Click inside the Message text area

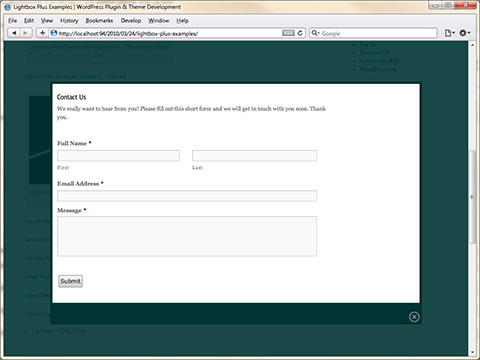click(x=187, y=236)
